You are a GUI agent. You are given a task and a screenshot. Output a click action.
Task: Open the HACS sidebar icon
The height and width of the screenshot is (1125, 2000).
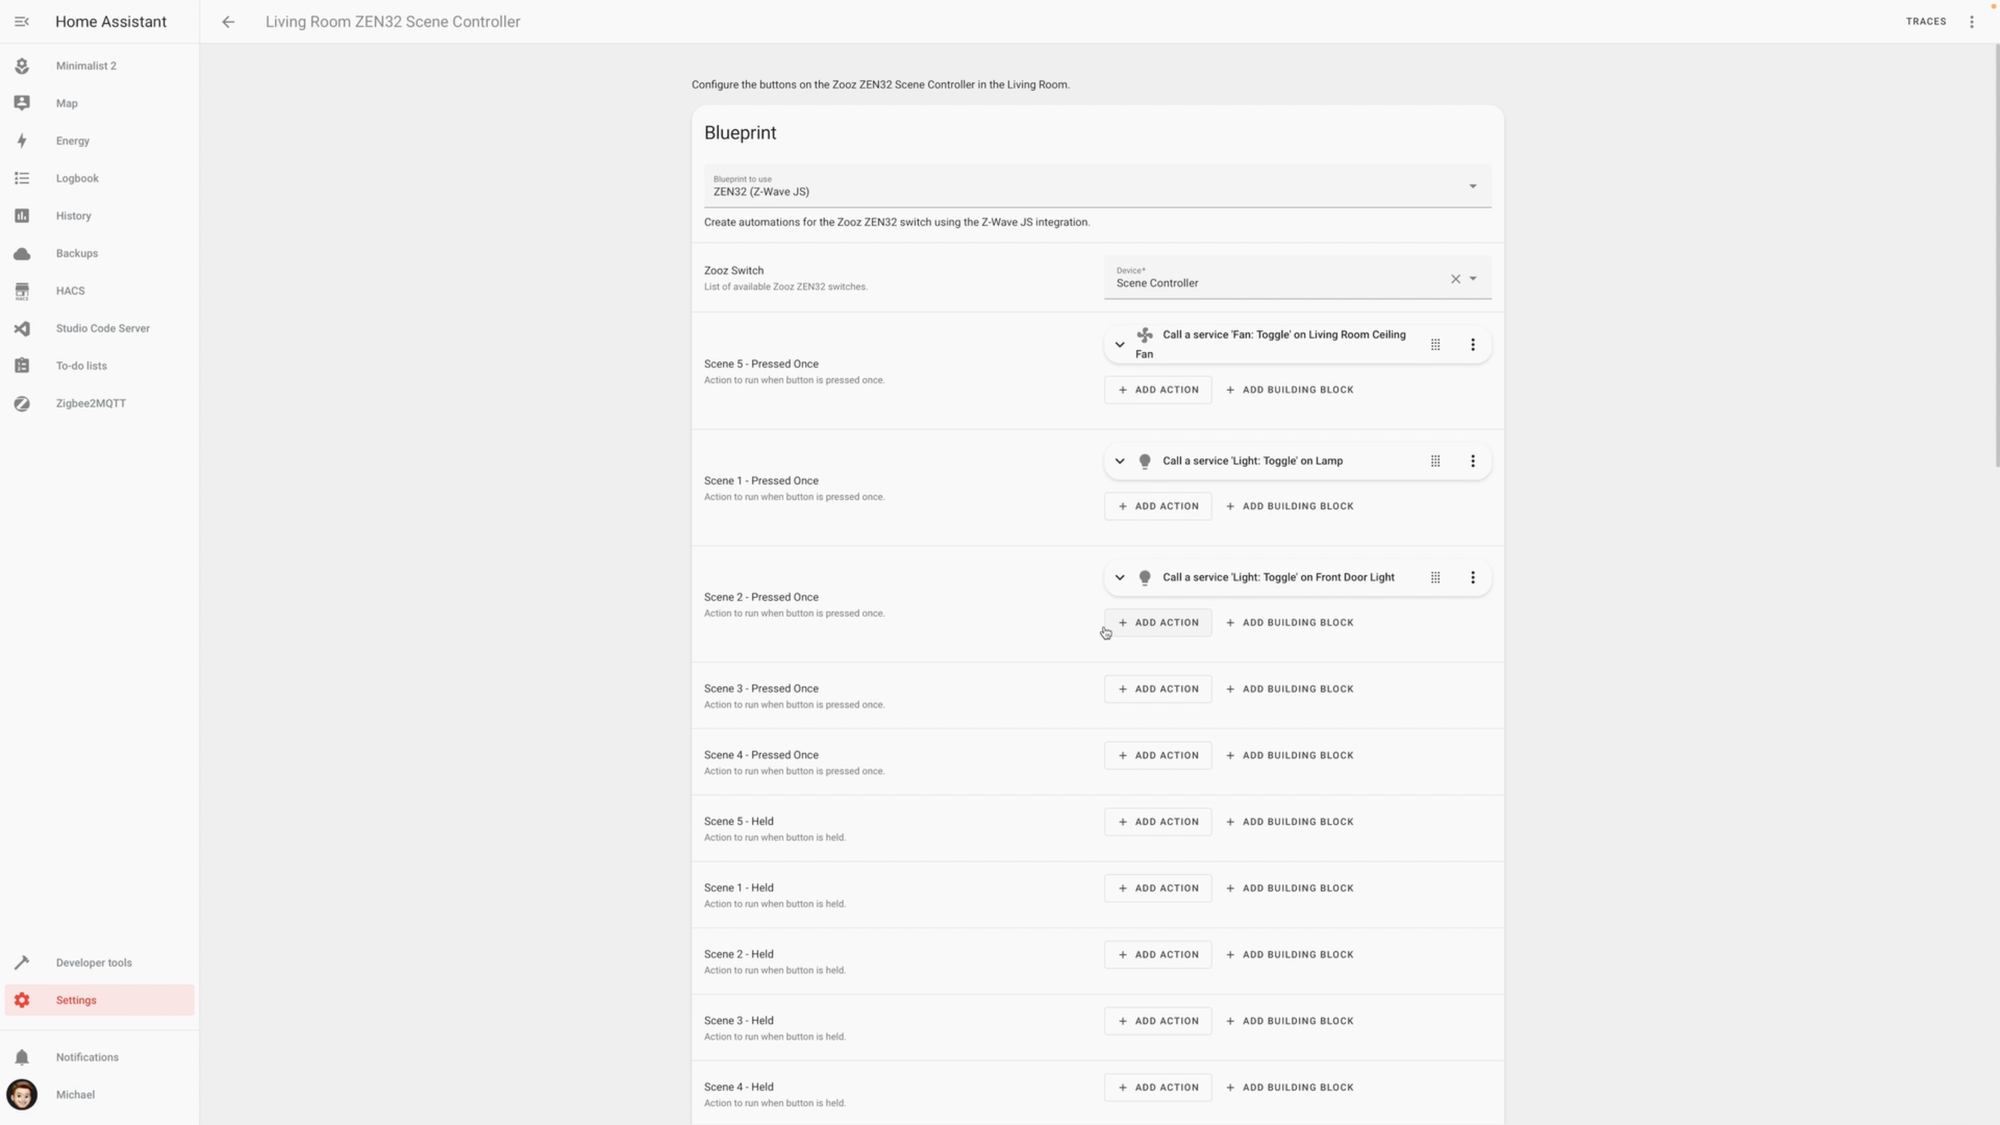(x=22, y=291)
